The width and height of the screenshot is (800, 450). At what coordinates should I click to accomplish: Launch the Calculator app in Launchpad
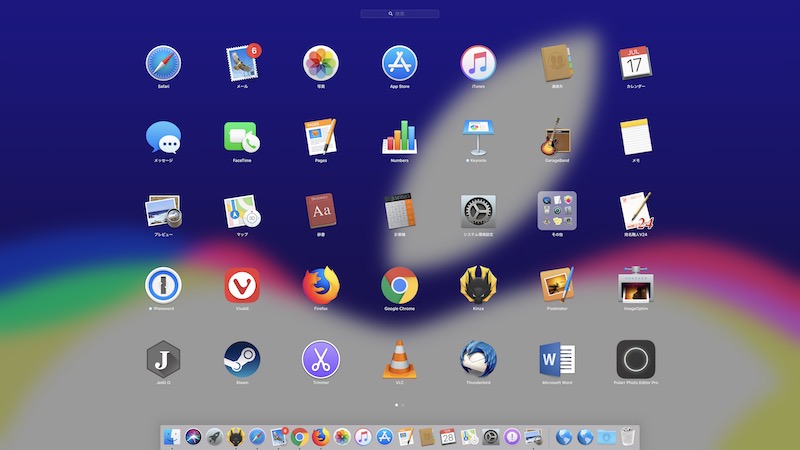(x=399, y=211)
